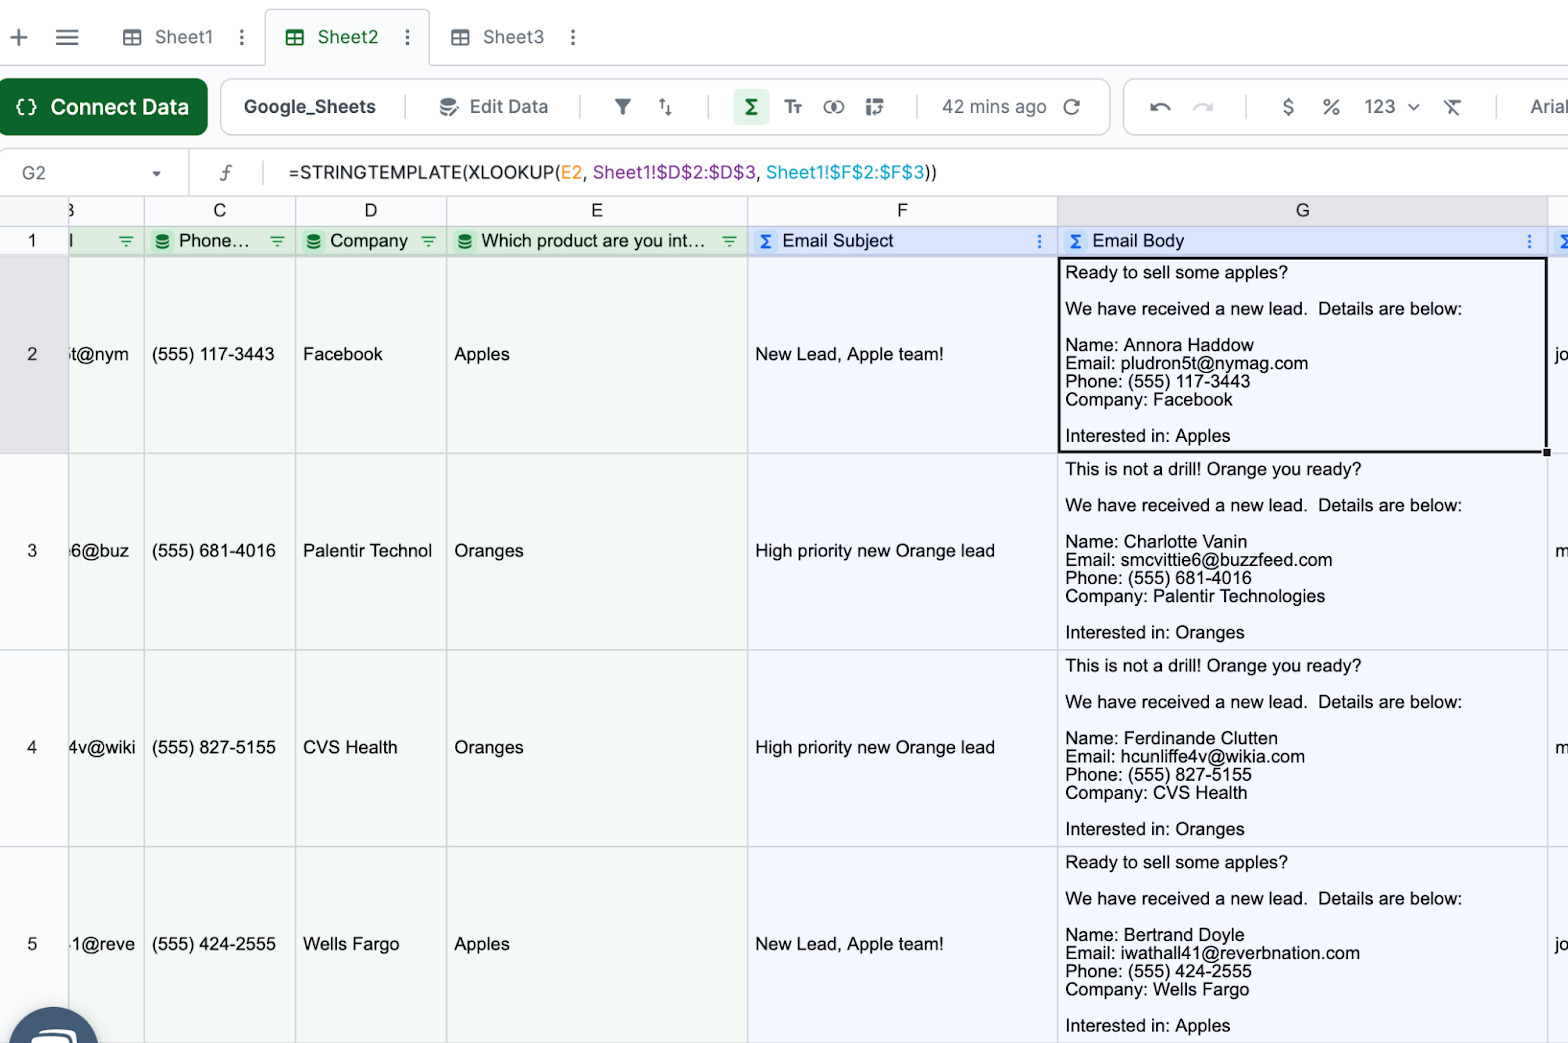Add a new sheet with plus icon
Image resolution: width=1568 pixels, height=1043 pixels.
pyautogui.click(x=19, y=38)
